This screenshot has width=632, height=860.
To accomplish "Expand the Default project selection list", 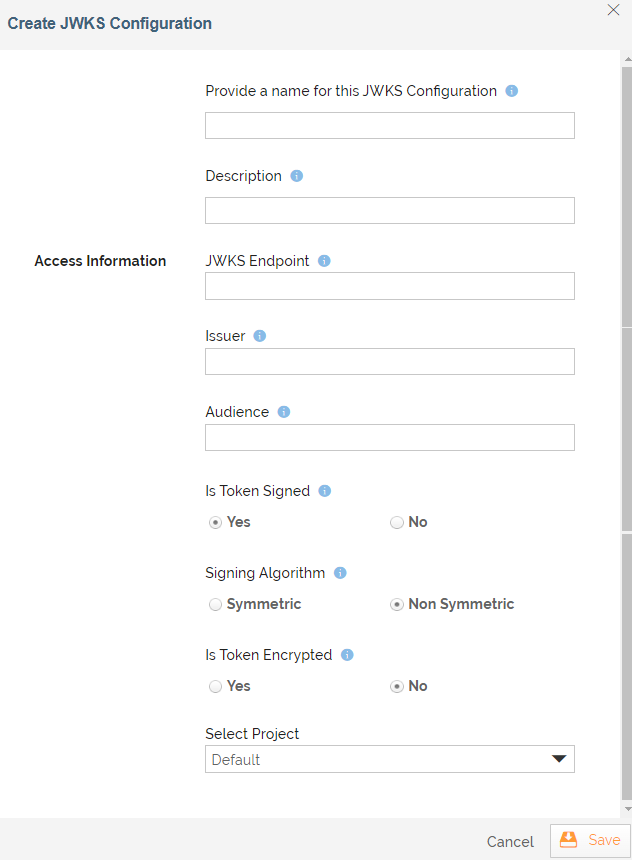I will point(389,759).
